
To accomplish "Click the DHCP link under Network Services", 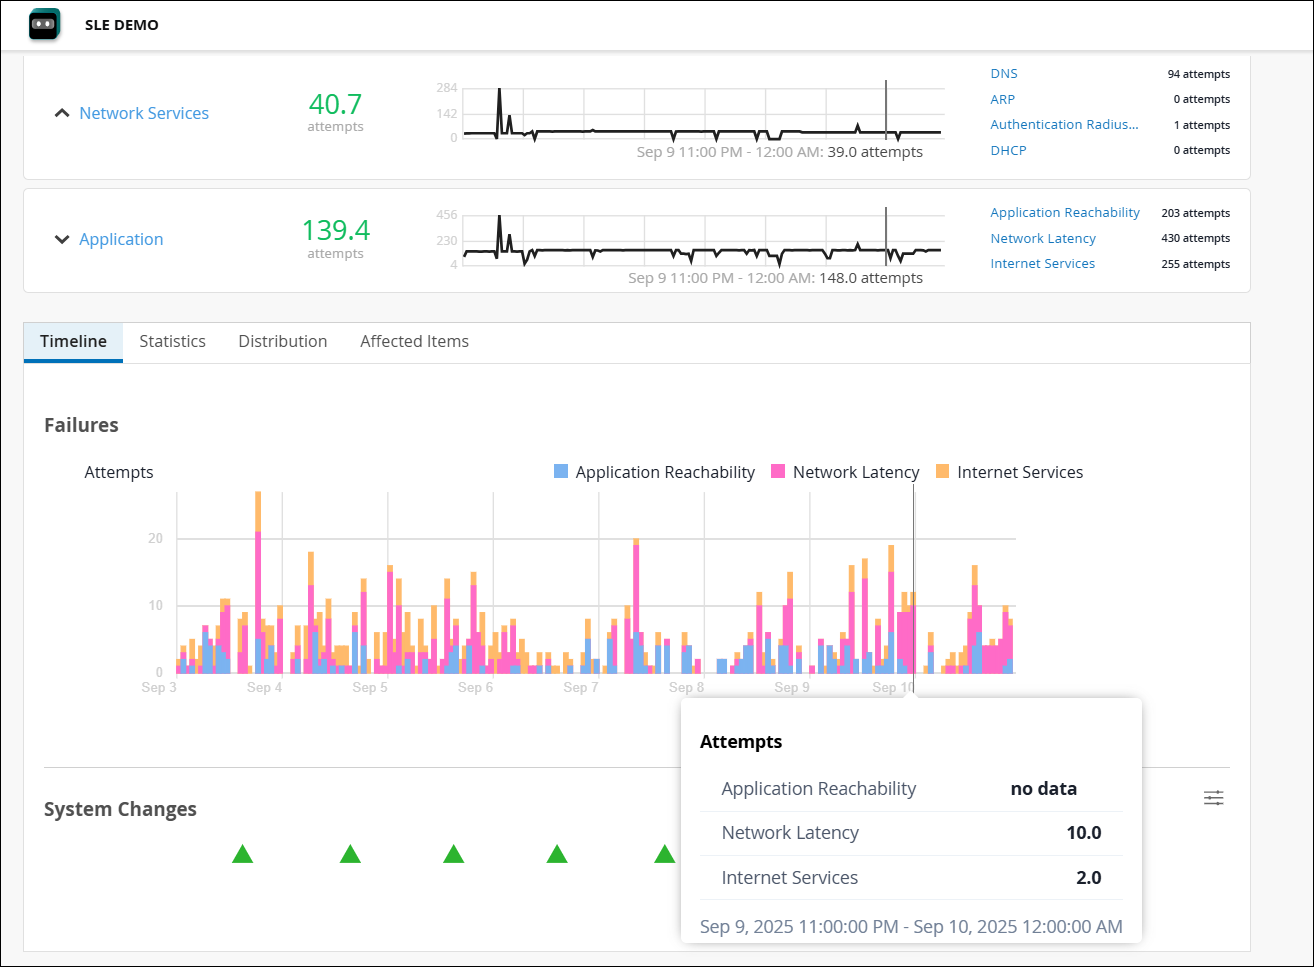I will tap(1008, 150).
